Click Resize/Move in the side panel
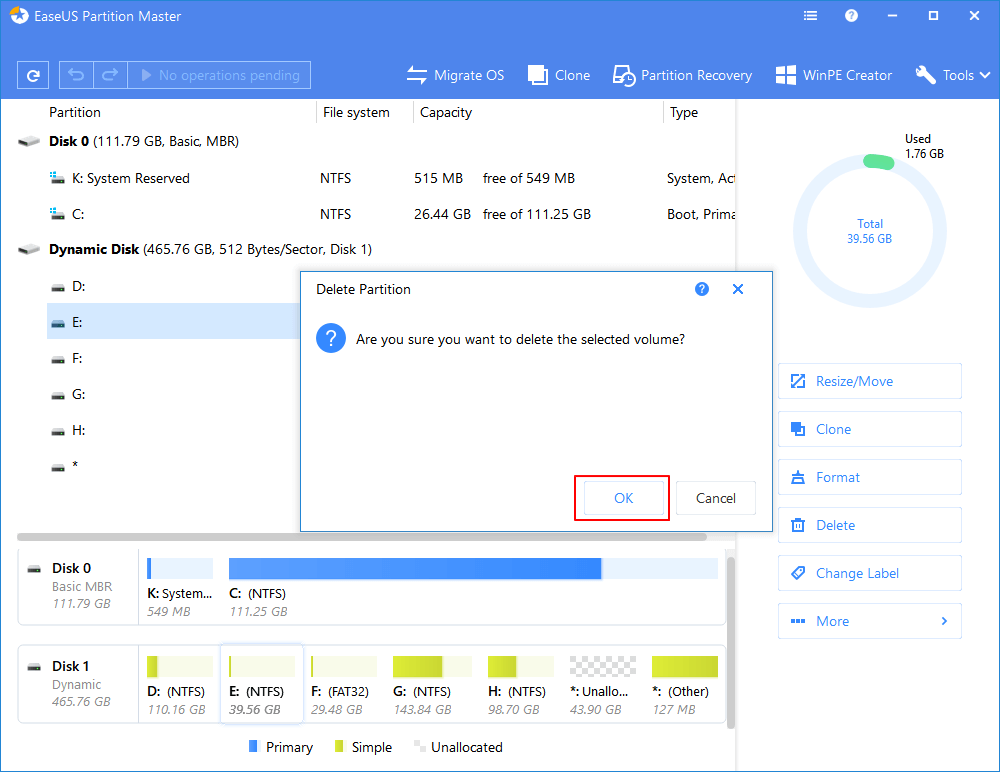This screenshot has height=772, width=1000. [x=869, y=382]
